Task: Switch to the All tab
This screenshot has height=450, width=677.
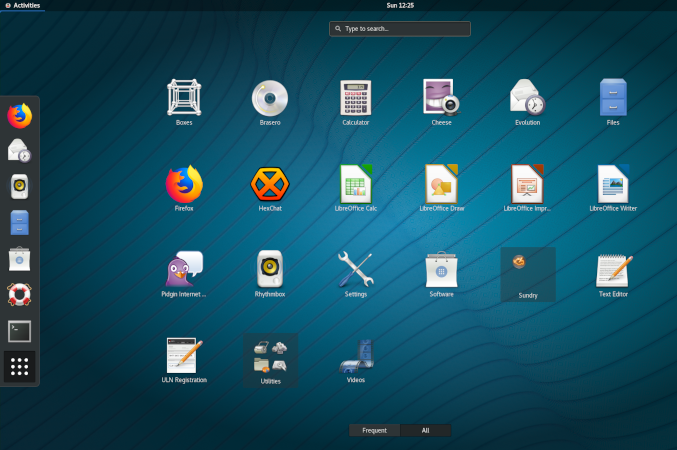Action: pyautogui.click(x=425, y=430)
